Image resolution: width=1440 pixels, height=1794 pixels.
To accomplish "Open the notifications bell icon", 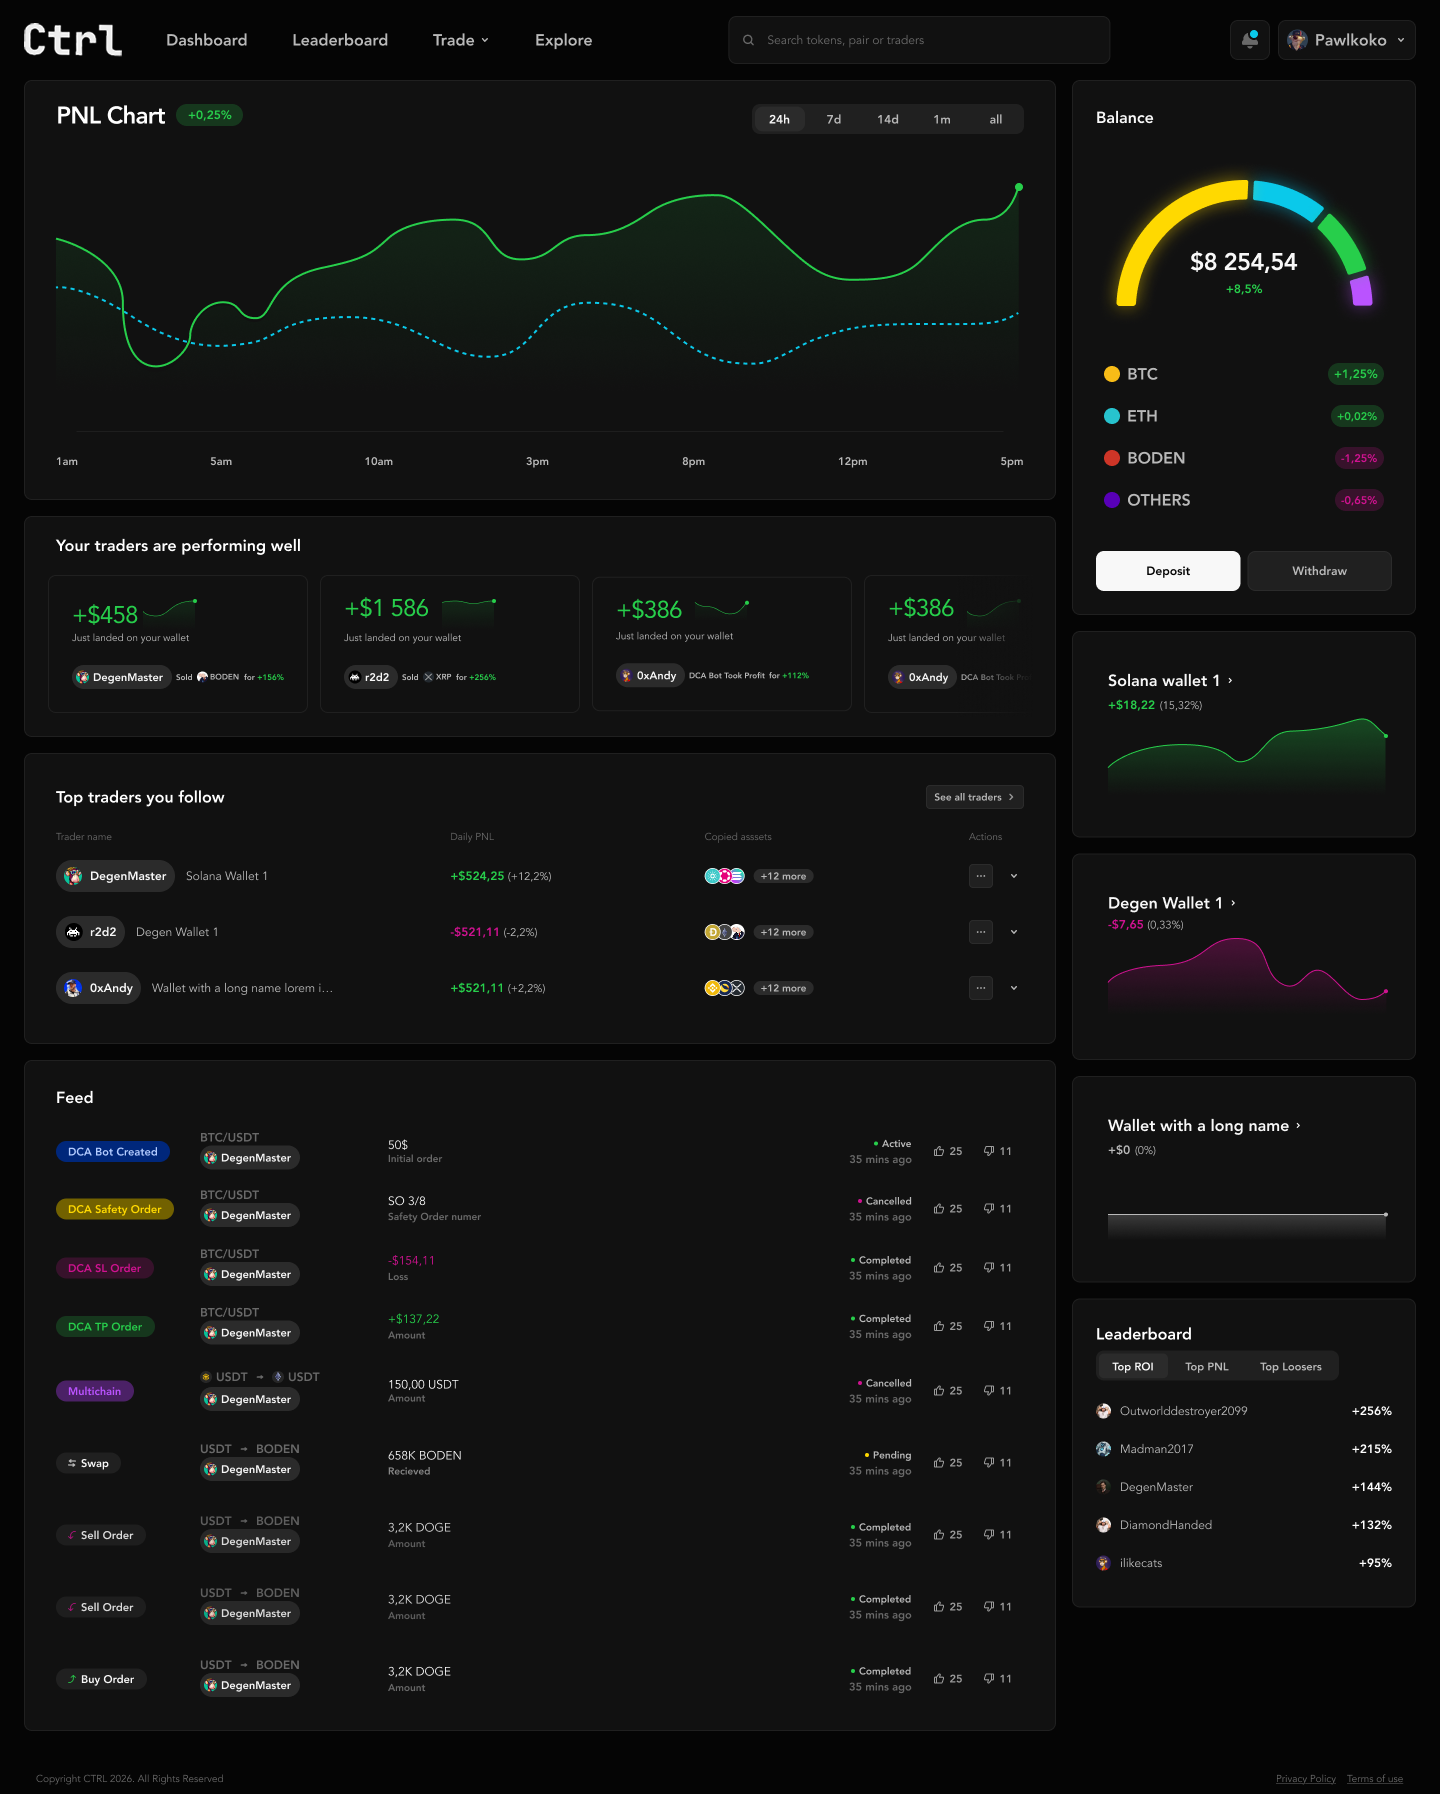I will click(1249, 40).
